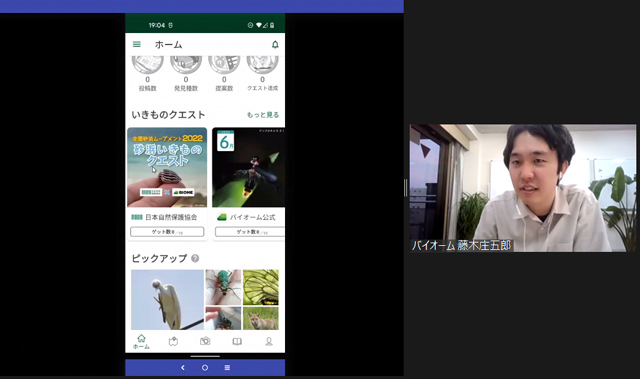Image resolution: width=640 pixels, height=379 pixels.
Task: Switch to the map bottom tab
Action: (x=173, y=341)
